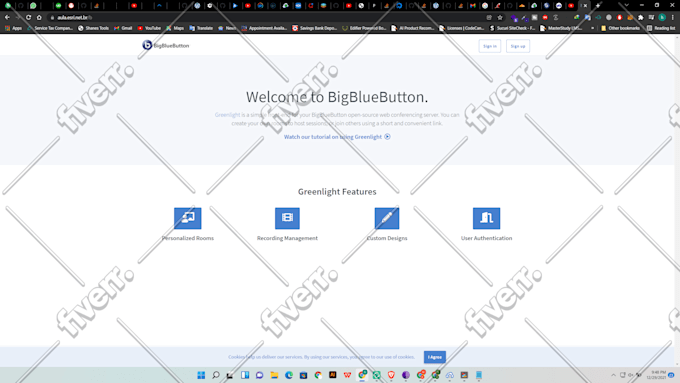Reload the page with refresh icon

(28, 17)
